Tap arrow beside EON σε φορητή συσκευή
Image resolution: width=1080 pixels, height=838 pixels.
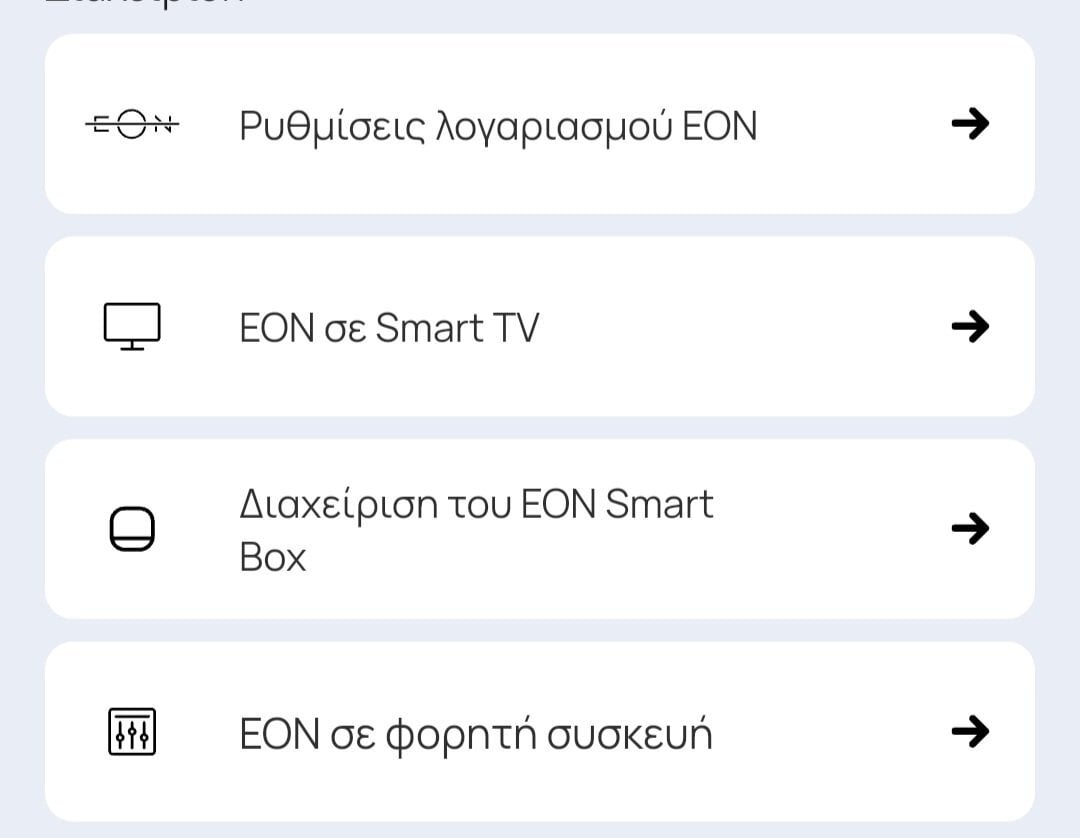[x=970, y=731]
